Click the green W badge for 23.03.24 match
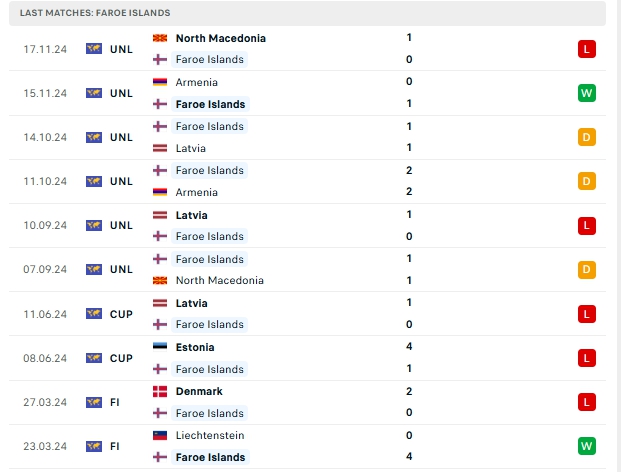 tap(587, 446)
